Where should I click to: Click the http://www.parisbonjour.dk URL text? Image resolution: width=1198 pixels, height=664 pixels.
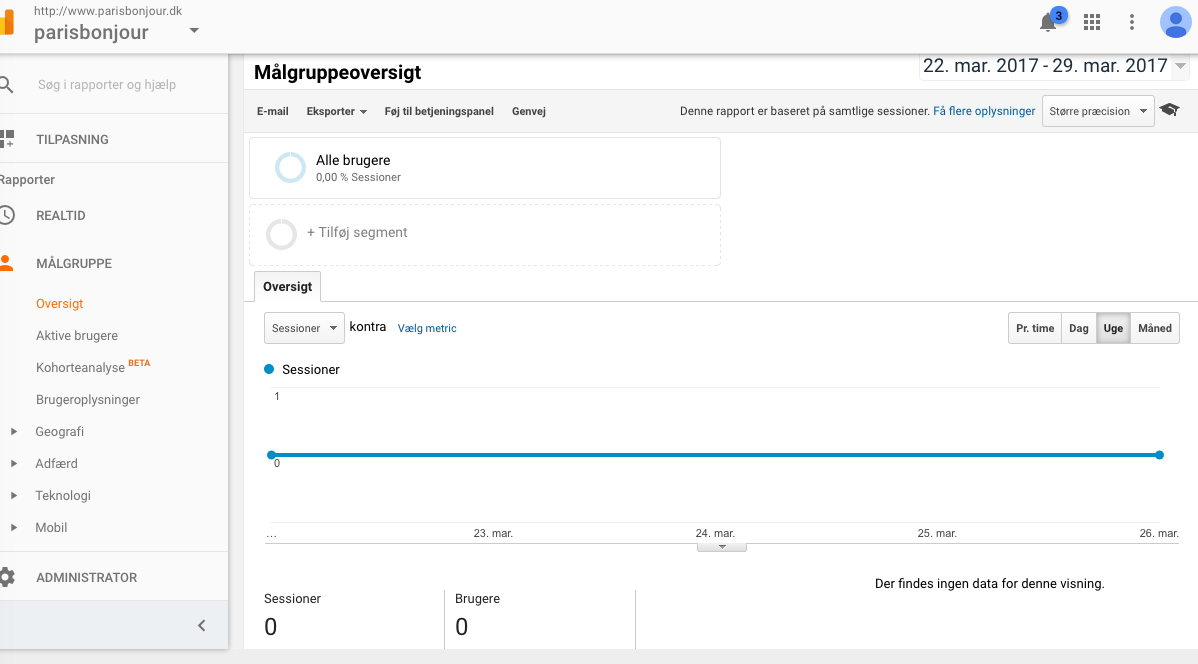coord(108,11)
